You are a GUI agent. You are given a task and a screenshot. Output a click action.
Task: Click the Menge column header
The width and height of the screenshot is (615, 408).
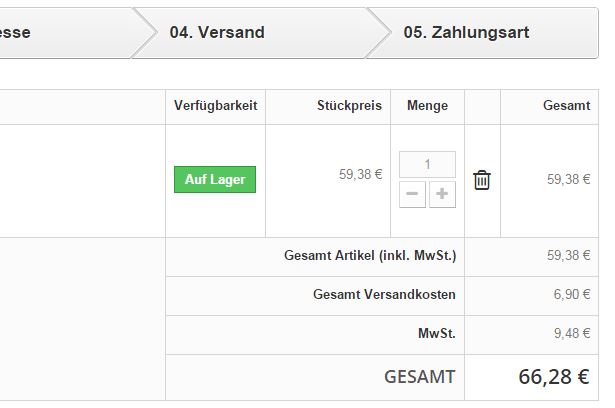[x=427, y=106]
